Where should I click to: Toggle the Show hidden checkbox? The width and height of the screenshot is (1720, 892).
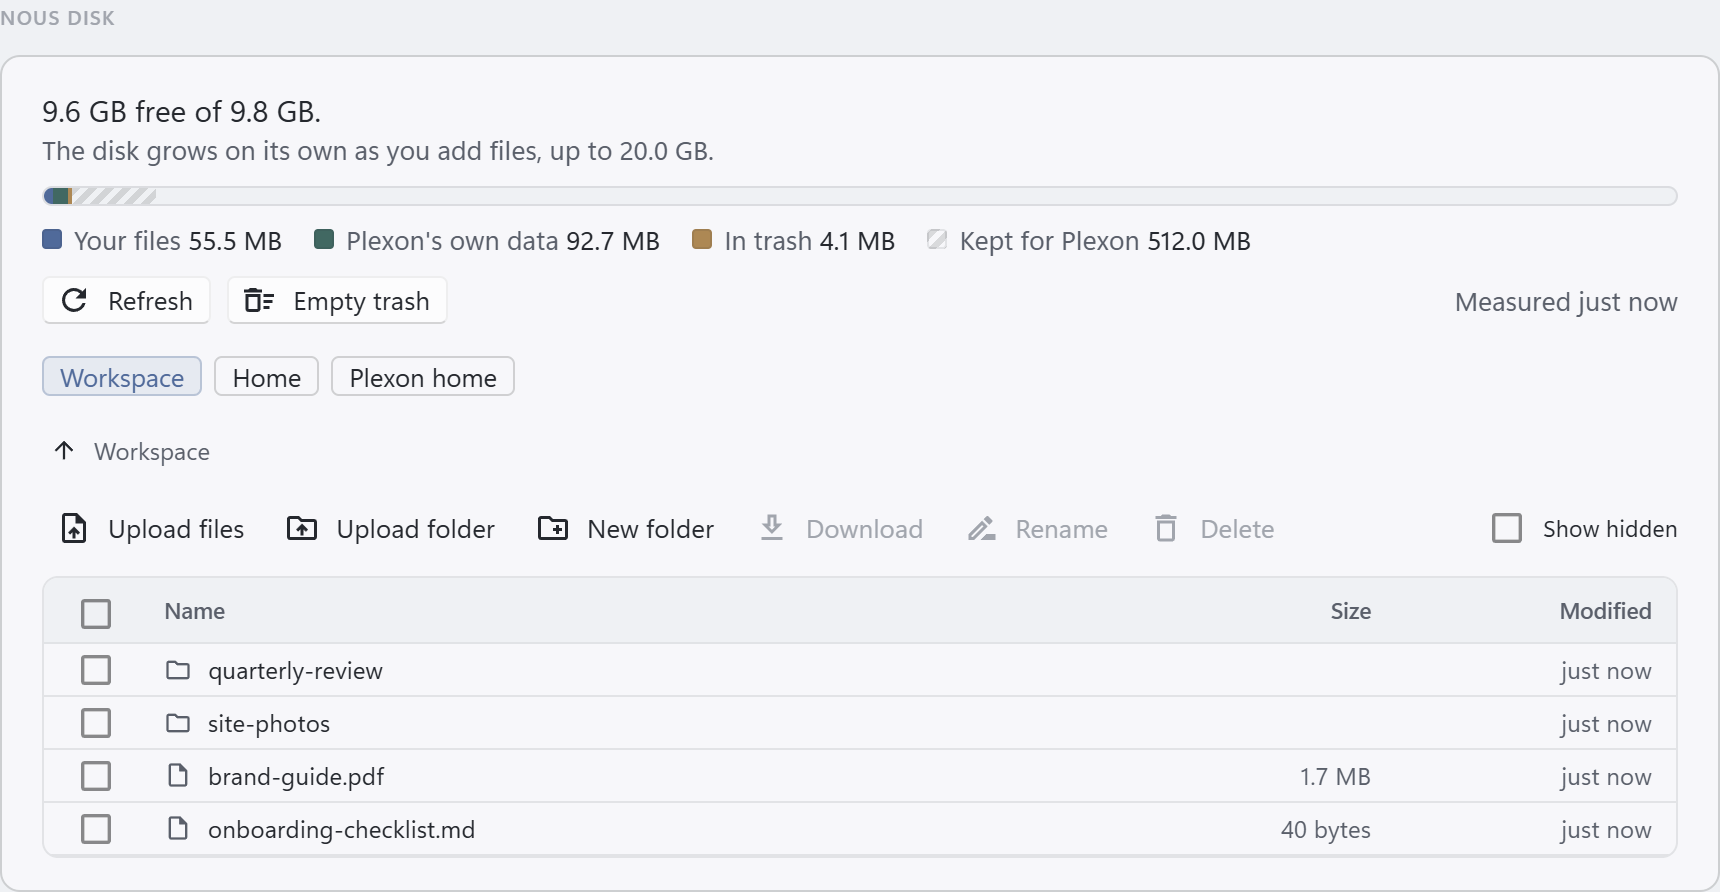[x=1507, y=528]
